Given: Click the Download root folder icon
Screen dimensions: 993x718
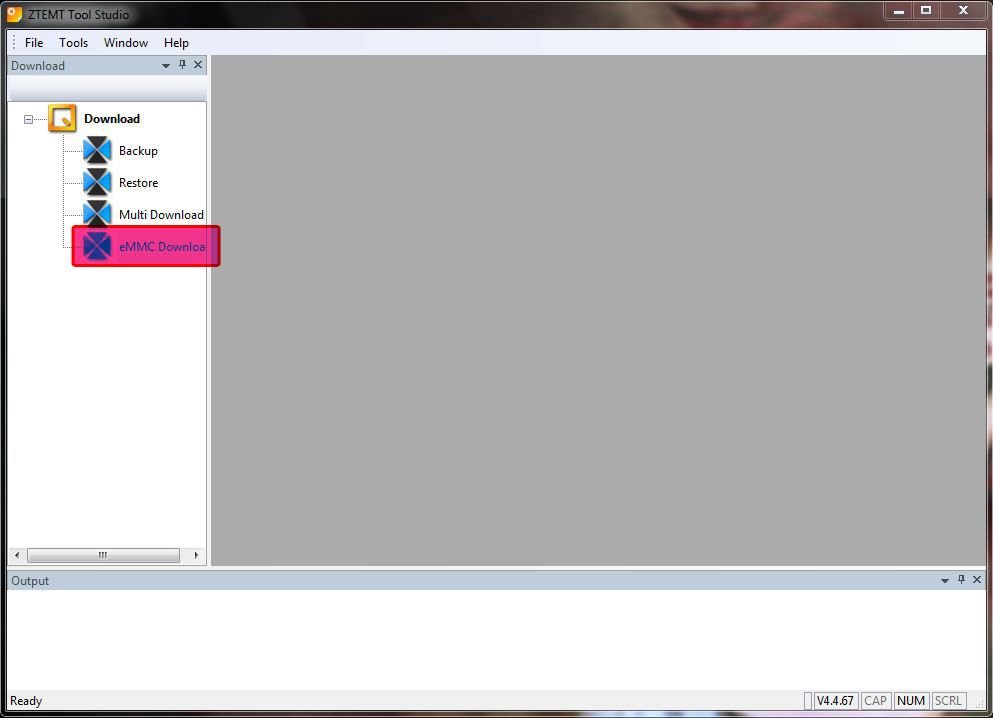Looking at the screenshot, I should click(62, 118).
